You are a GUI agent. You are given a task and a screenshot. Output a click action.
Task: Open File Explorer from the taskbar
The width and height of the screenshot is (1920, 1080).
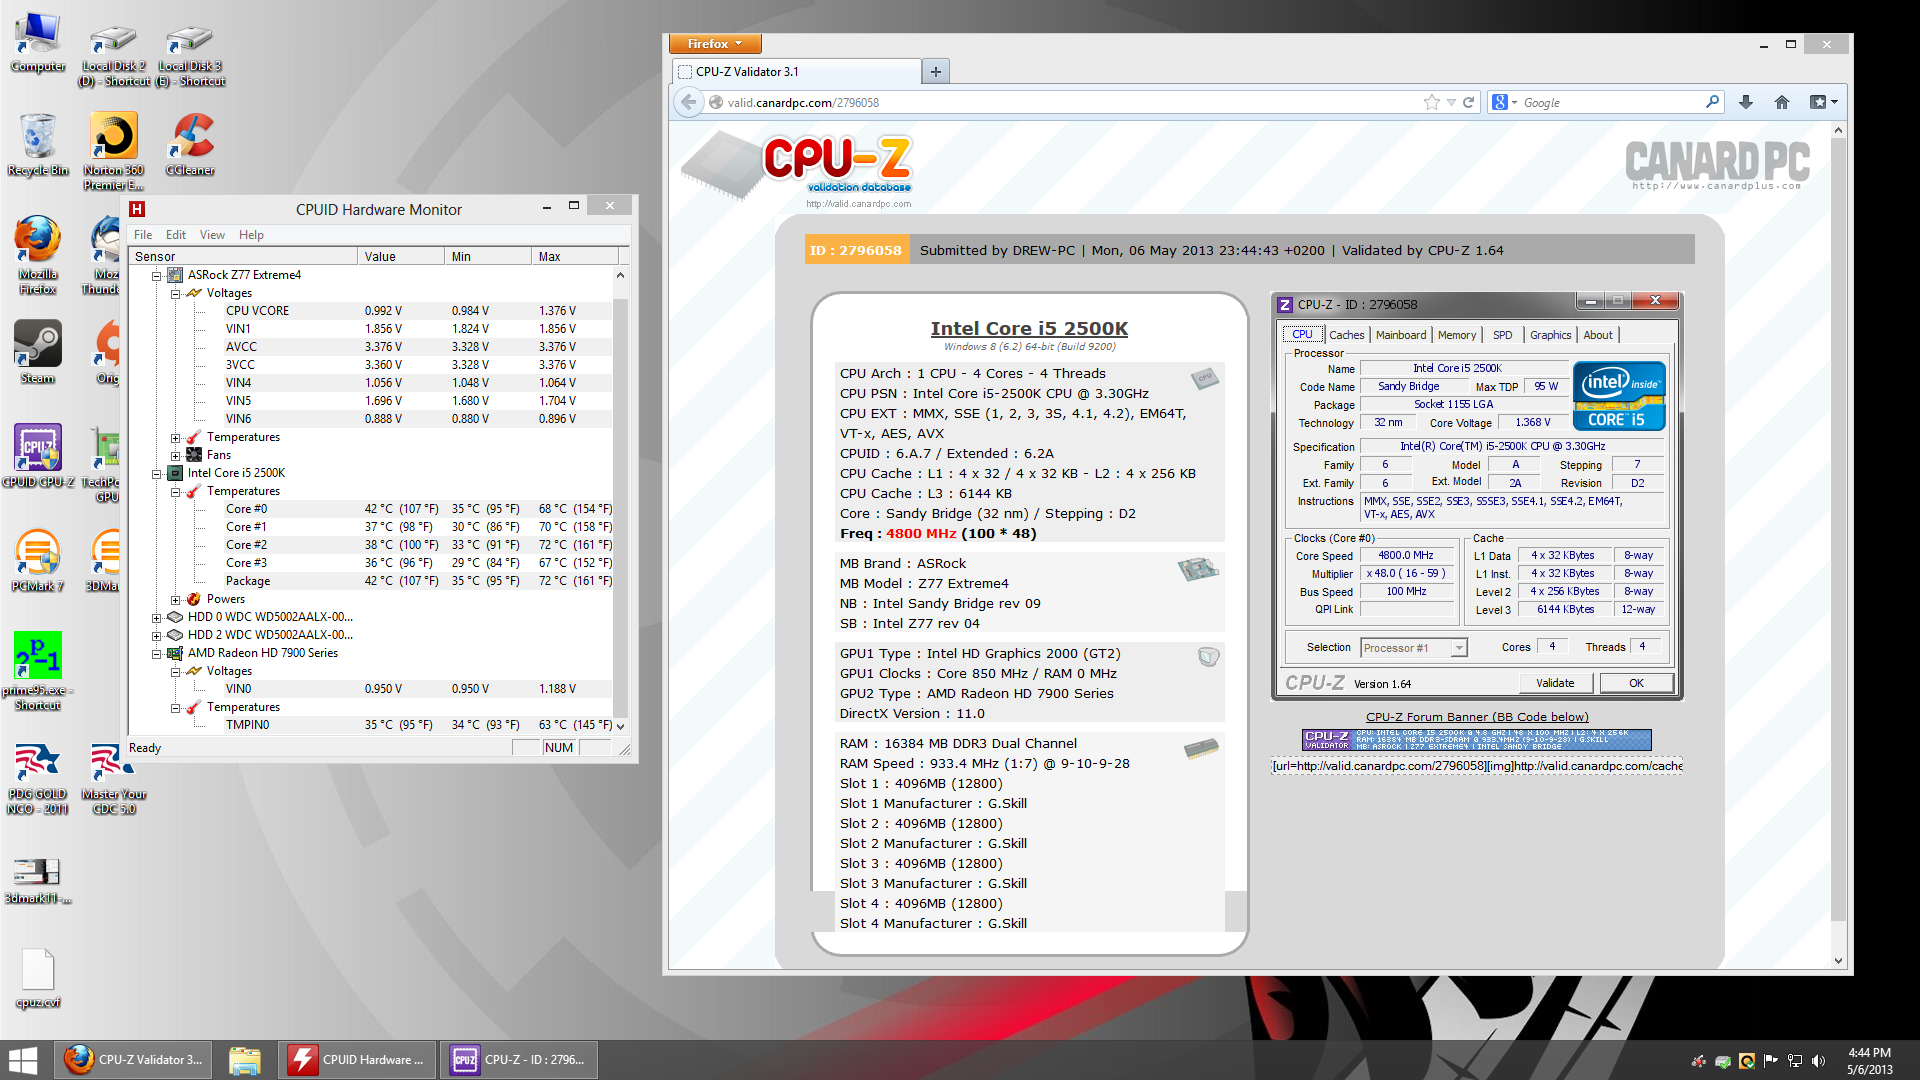[244, 1060]
